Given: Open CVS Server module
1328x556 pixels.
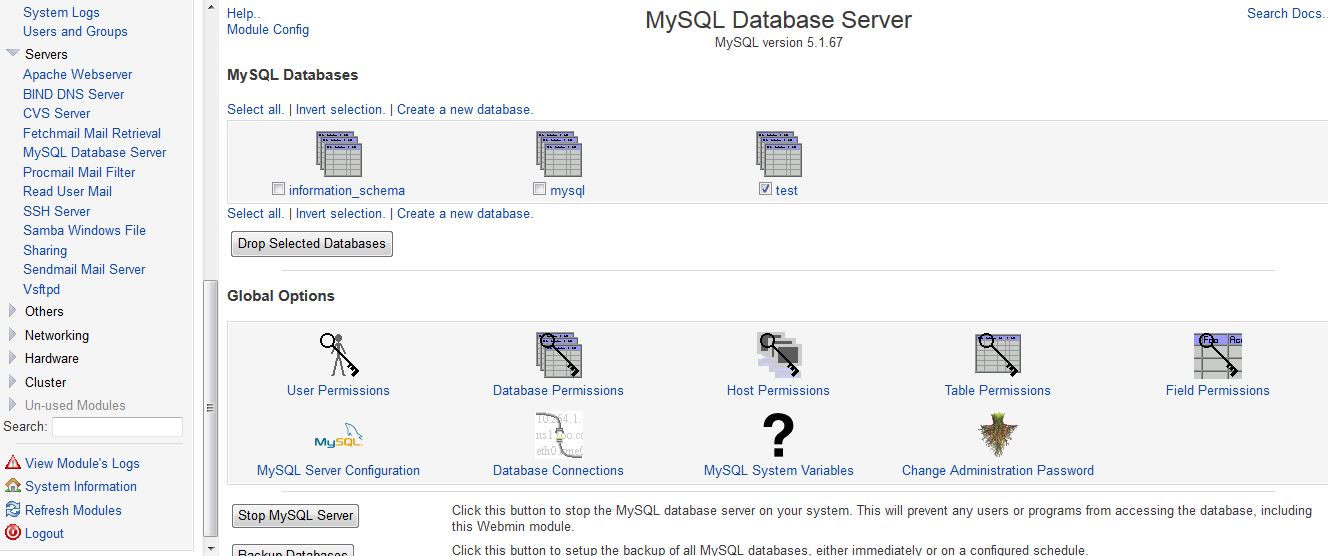Looking at the screenshot, I should click(57, 113).
